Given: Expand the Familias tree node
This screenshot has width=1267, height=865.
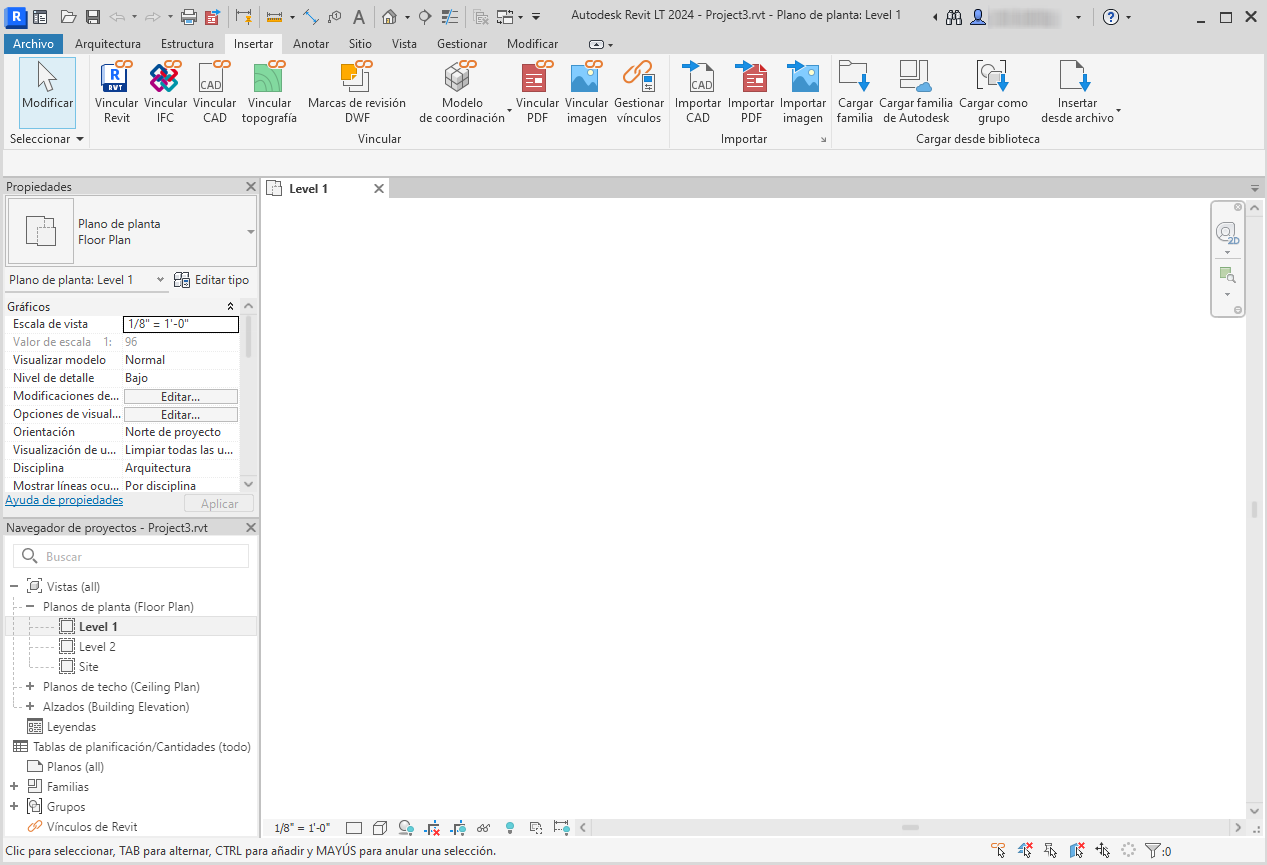Looking at the screenshot, I should [x=14, y=787].
